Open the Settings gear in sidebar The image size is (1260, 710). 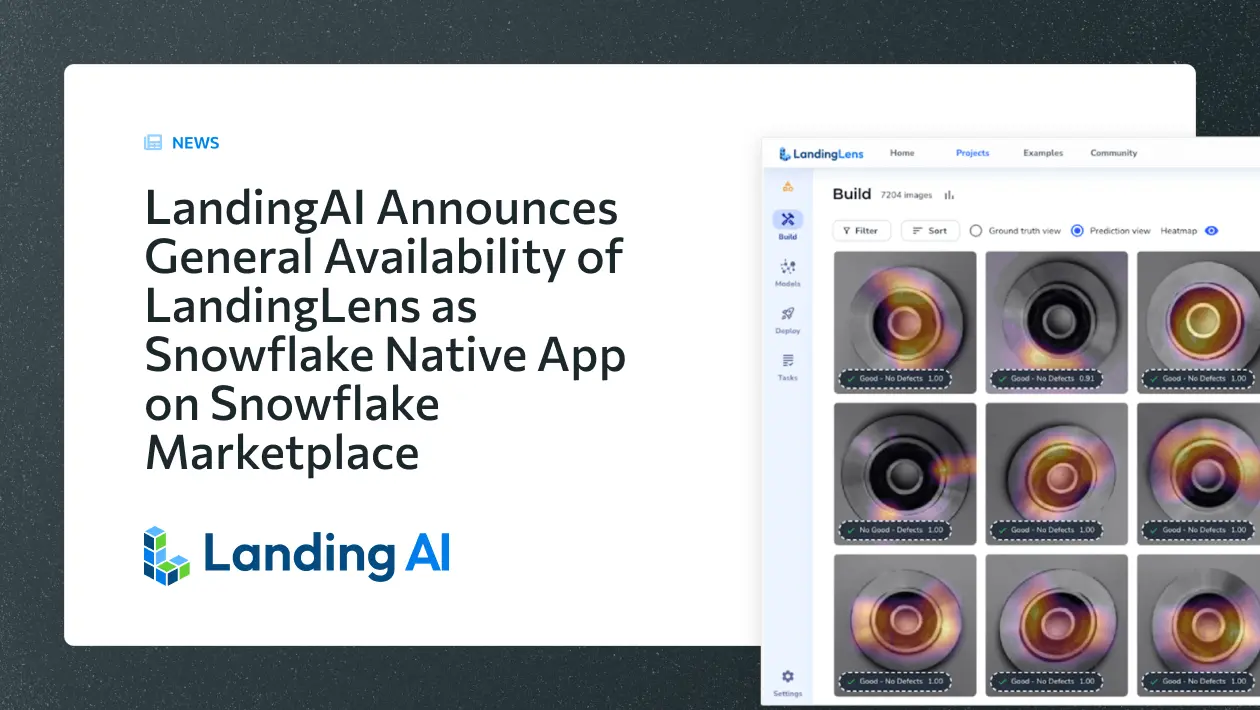click(788, 677)
